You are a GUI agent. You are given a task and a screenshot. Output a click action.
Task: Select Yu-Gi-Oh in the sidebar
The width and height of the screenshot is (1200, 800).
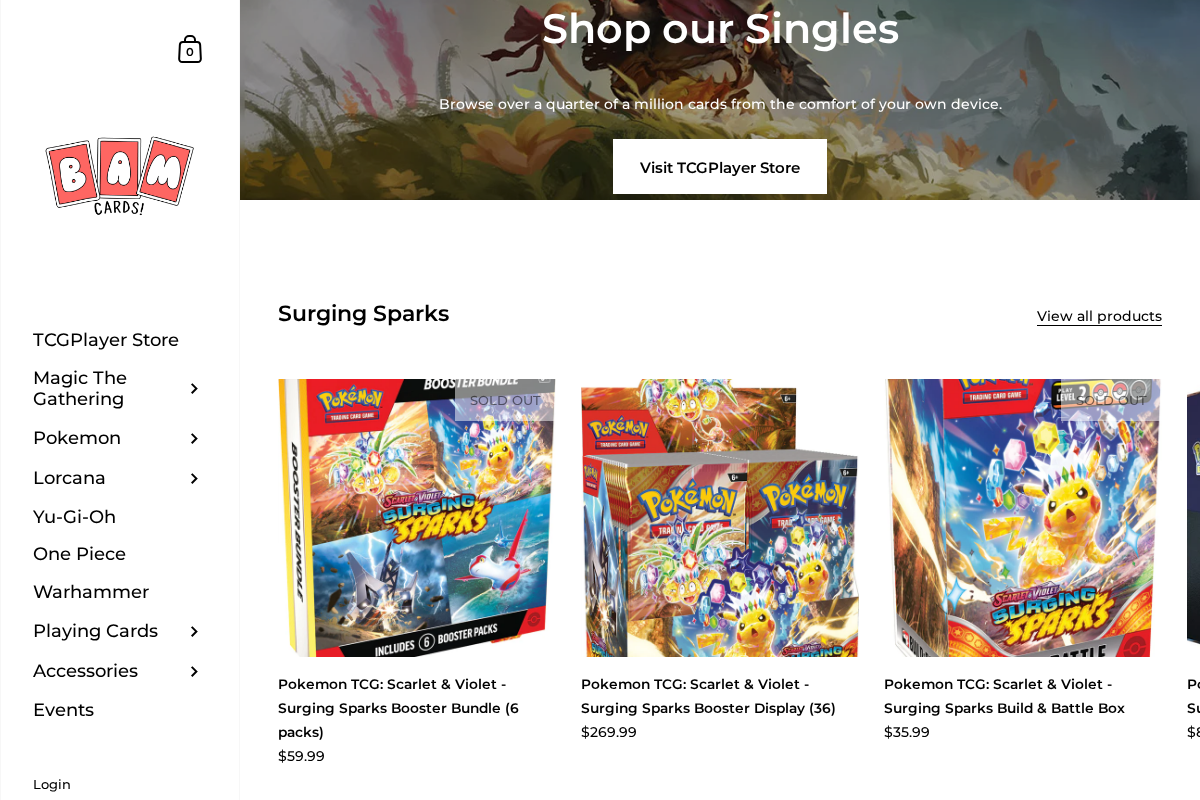pyautogui.click(x=74, y=516)
